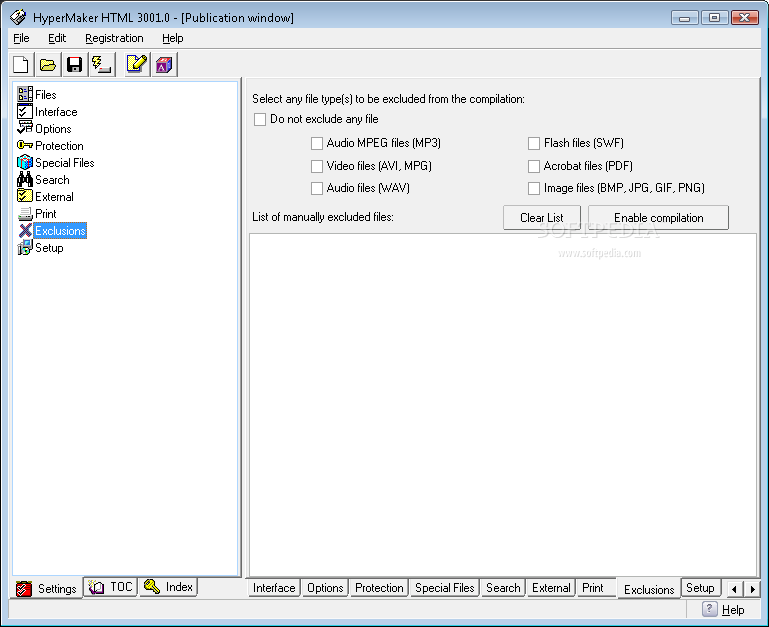The height and width of the screenshot is (627, 769).
Task: Tick the Audio files (WAV) checkbox
Action: (x=317, y=188)
